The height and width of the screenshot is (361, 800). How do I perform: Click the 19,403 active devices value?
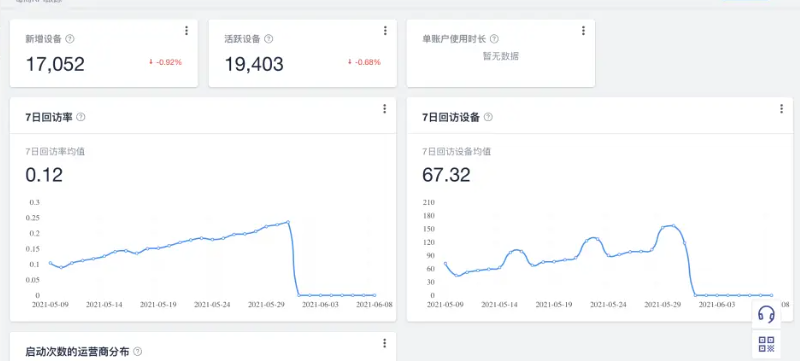click(254, 64)
